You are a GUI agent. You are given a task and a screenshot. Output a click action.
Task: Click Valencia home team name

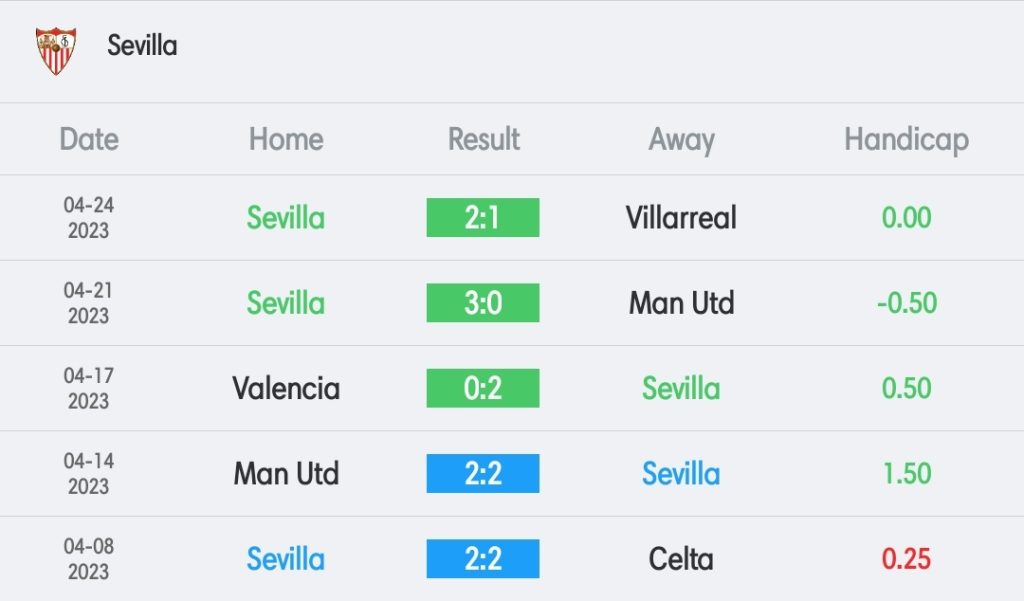pos(286,388)
